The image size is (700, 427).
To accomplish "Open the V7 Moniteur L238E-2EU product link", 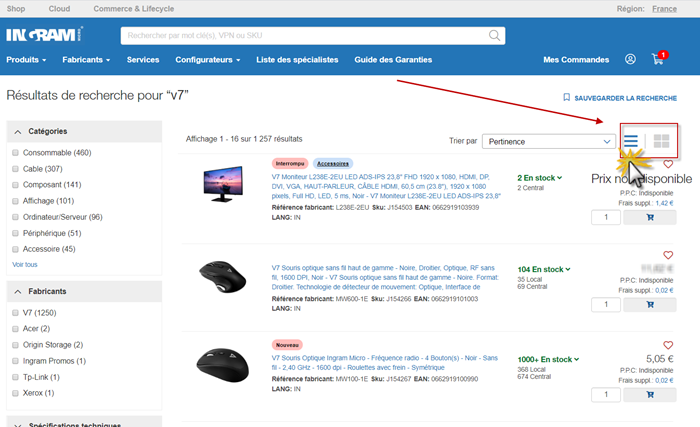I will [x=386, y=186].
